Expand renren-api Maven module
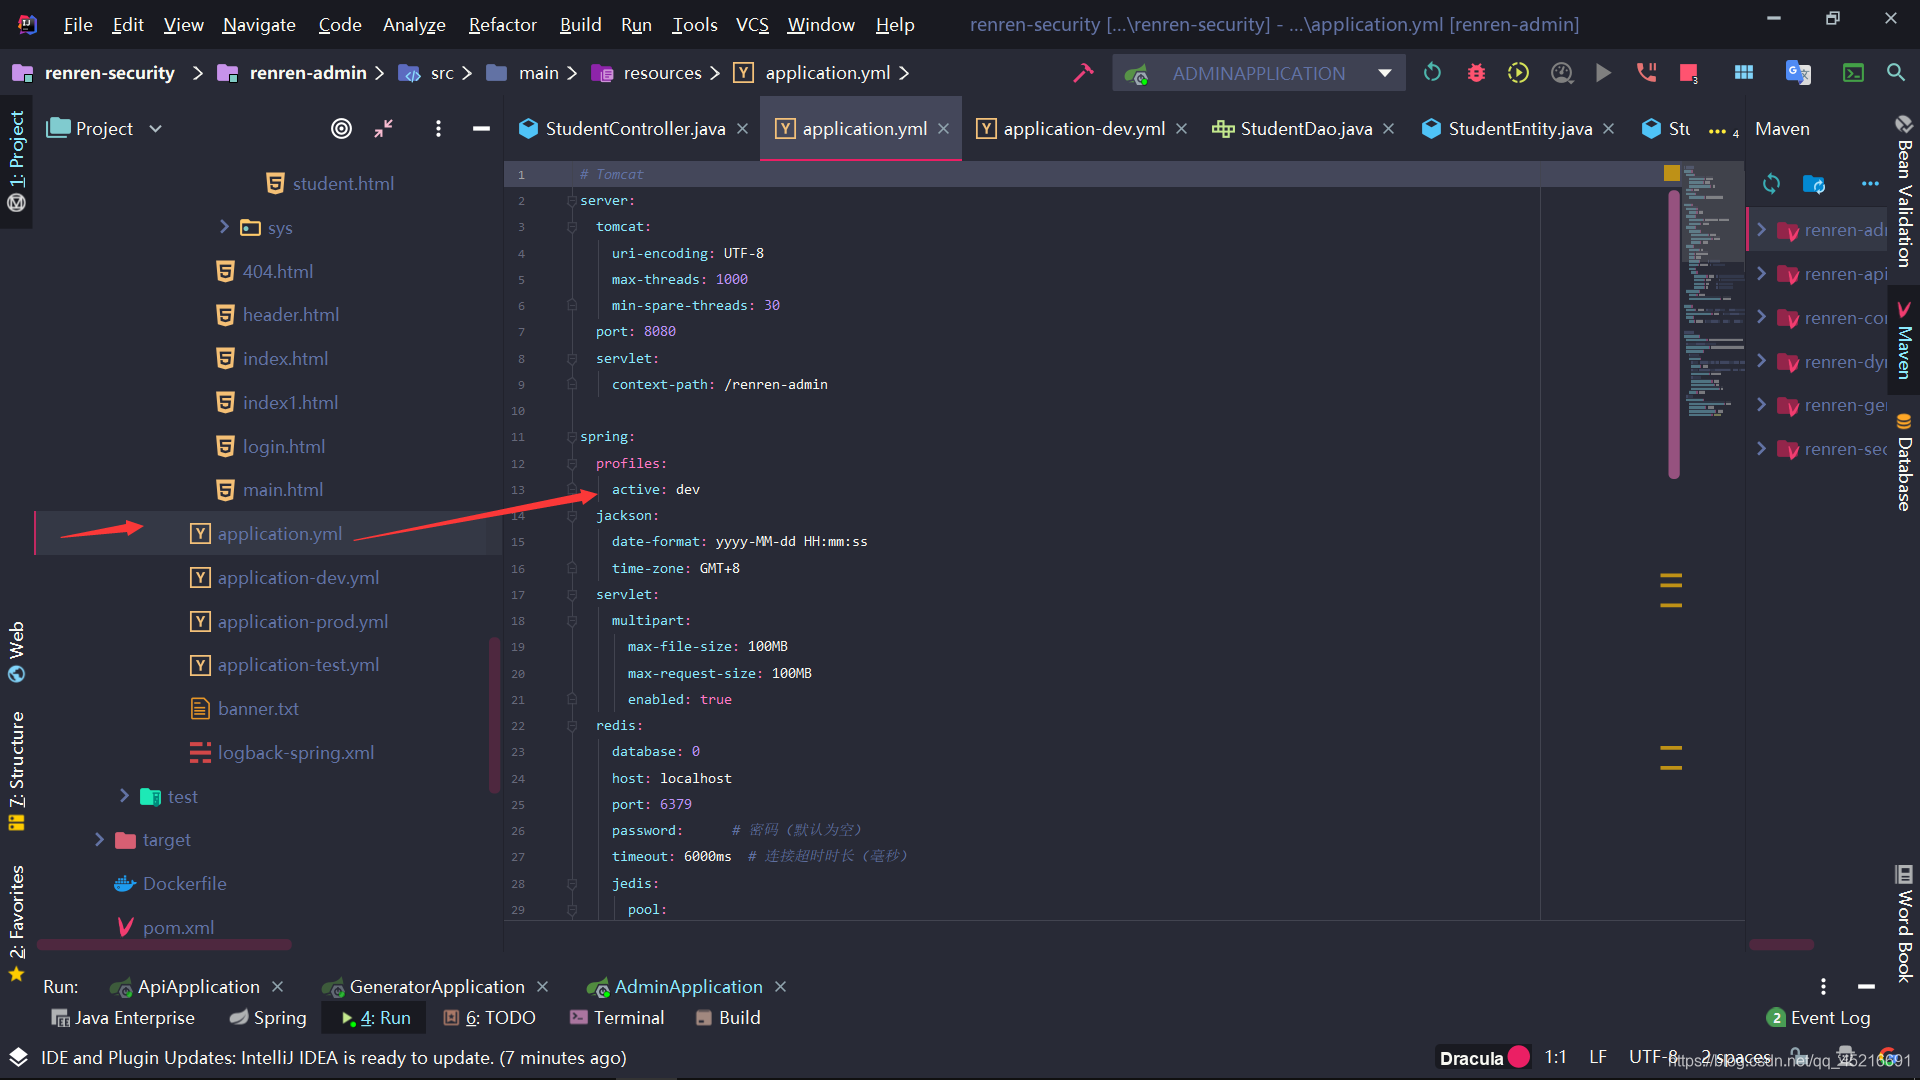This screenshot has width=1920, height=1080. click(x=1761, y=274)
